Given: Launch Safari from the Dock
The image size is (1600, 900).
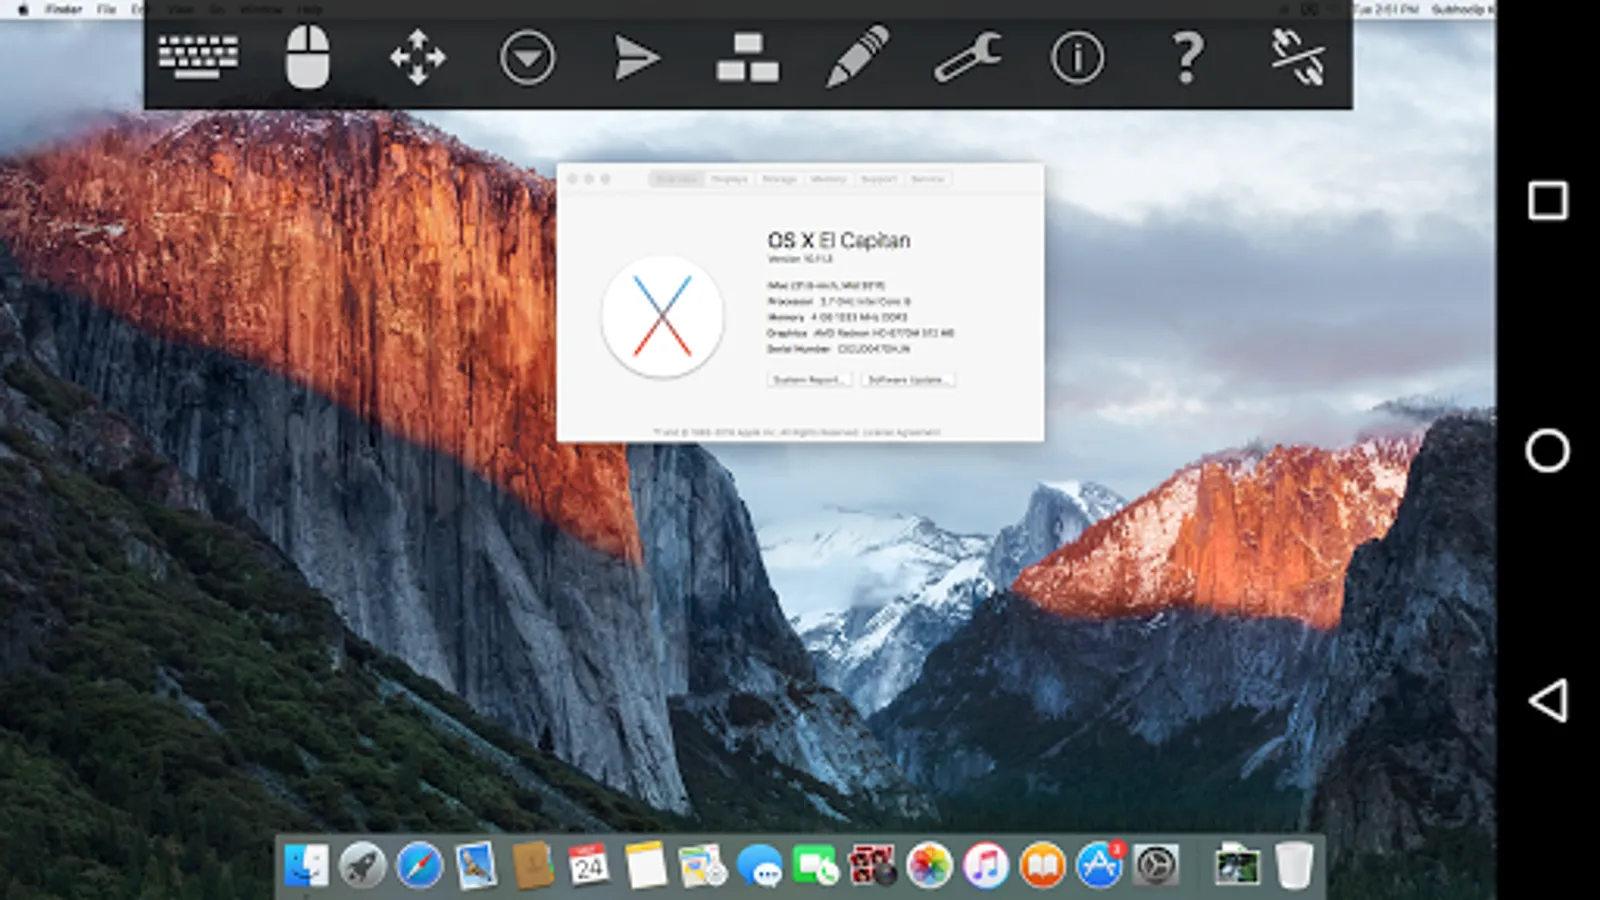Looking at the screenshot, I should click(419, 865).
